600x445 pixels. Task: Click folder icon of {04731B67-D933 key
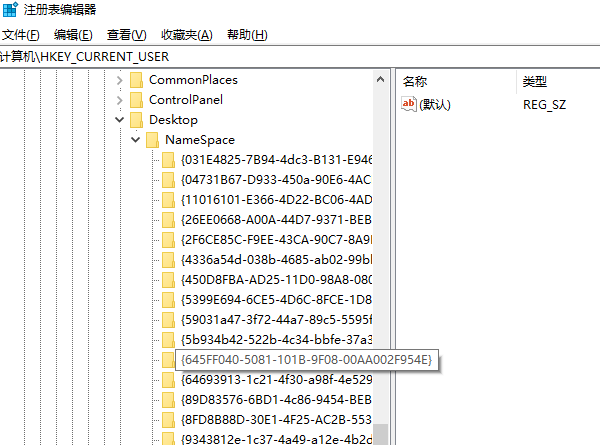tap(168, 180)
